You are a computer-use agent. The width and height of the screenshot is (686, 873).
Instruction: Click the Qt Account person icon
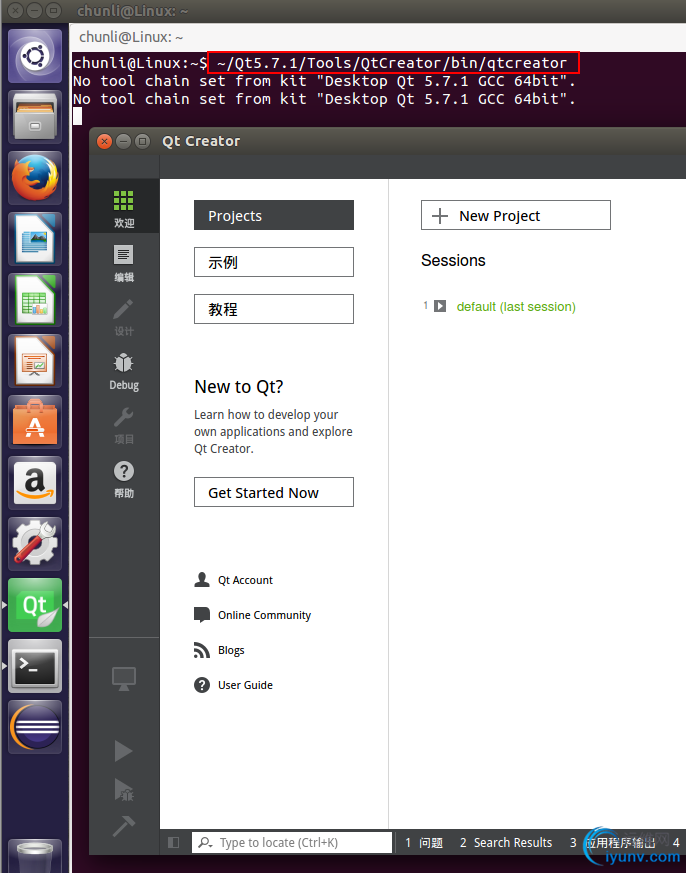(202, 580)
